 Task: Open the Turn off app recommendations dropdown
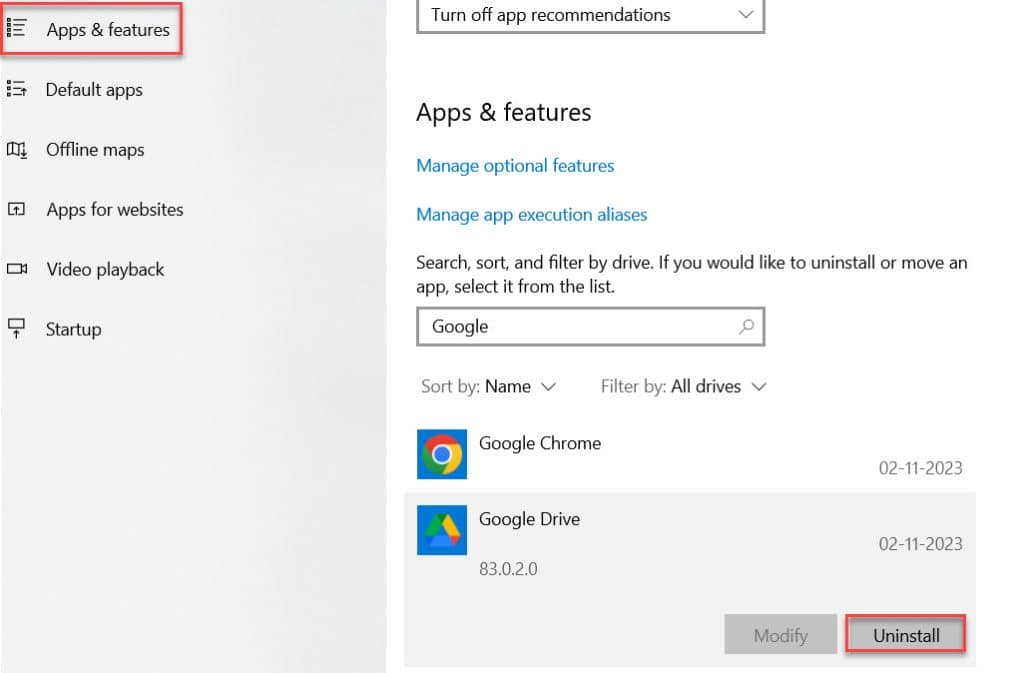[x=590, y=15]
